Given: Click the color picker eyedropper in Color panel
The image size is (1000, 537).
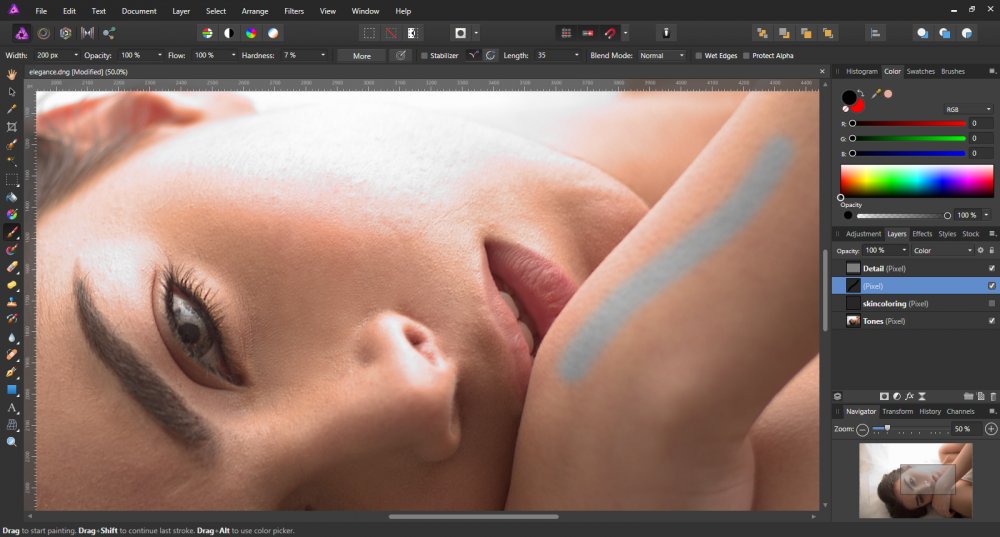Looking at the screenshot, I should pyautogui.click(x=876, y=94).
